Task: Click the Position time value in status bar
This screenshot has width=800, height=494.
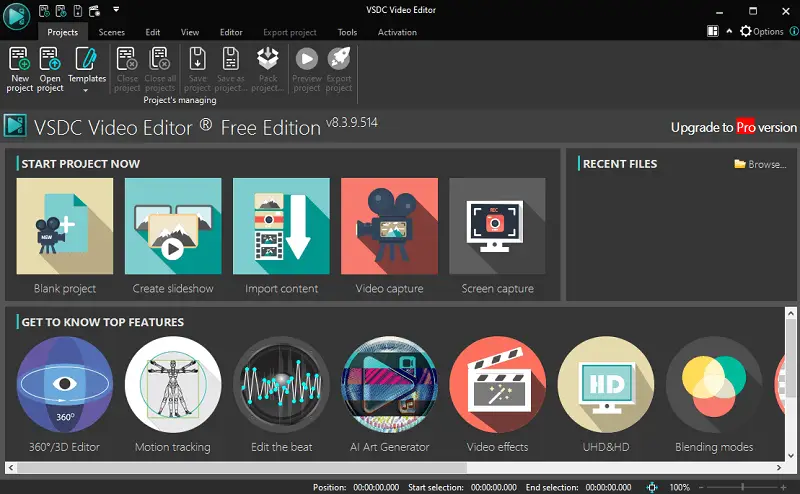Action: [x=376, y=487]
